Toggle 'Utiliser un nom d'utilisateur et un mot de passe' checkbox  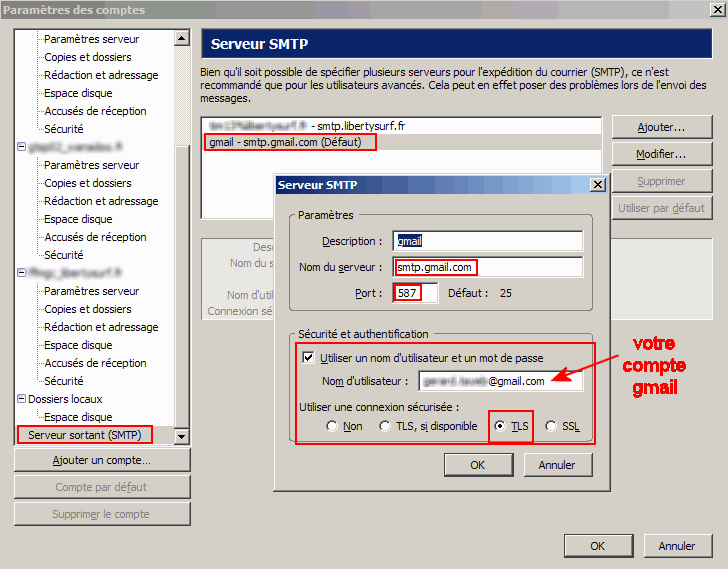[308, 357]
